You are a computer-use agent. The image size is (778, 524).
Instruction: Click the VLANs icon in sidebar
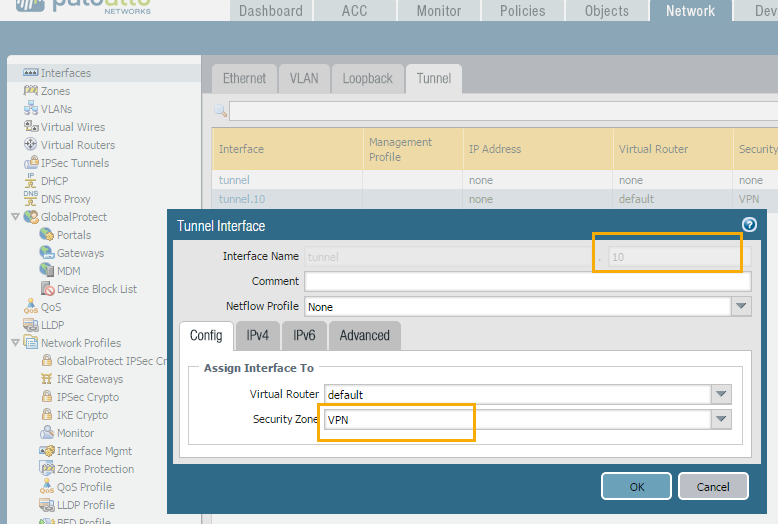(30, 109)
